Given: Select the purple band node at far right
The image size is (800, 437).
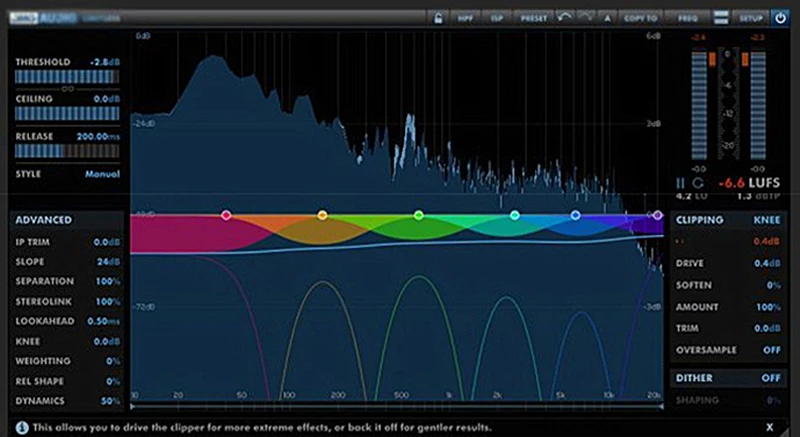Looking at the screenshot, I should (x=658, y=215).
